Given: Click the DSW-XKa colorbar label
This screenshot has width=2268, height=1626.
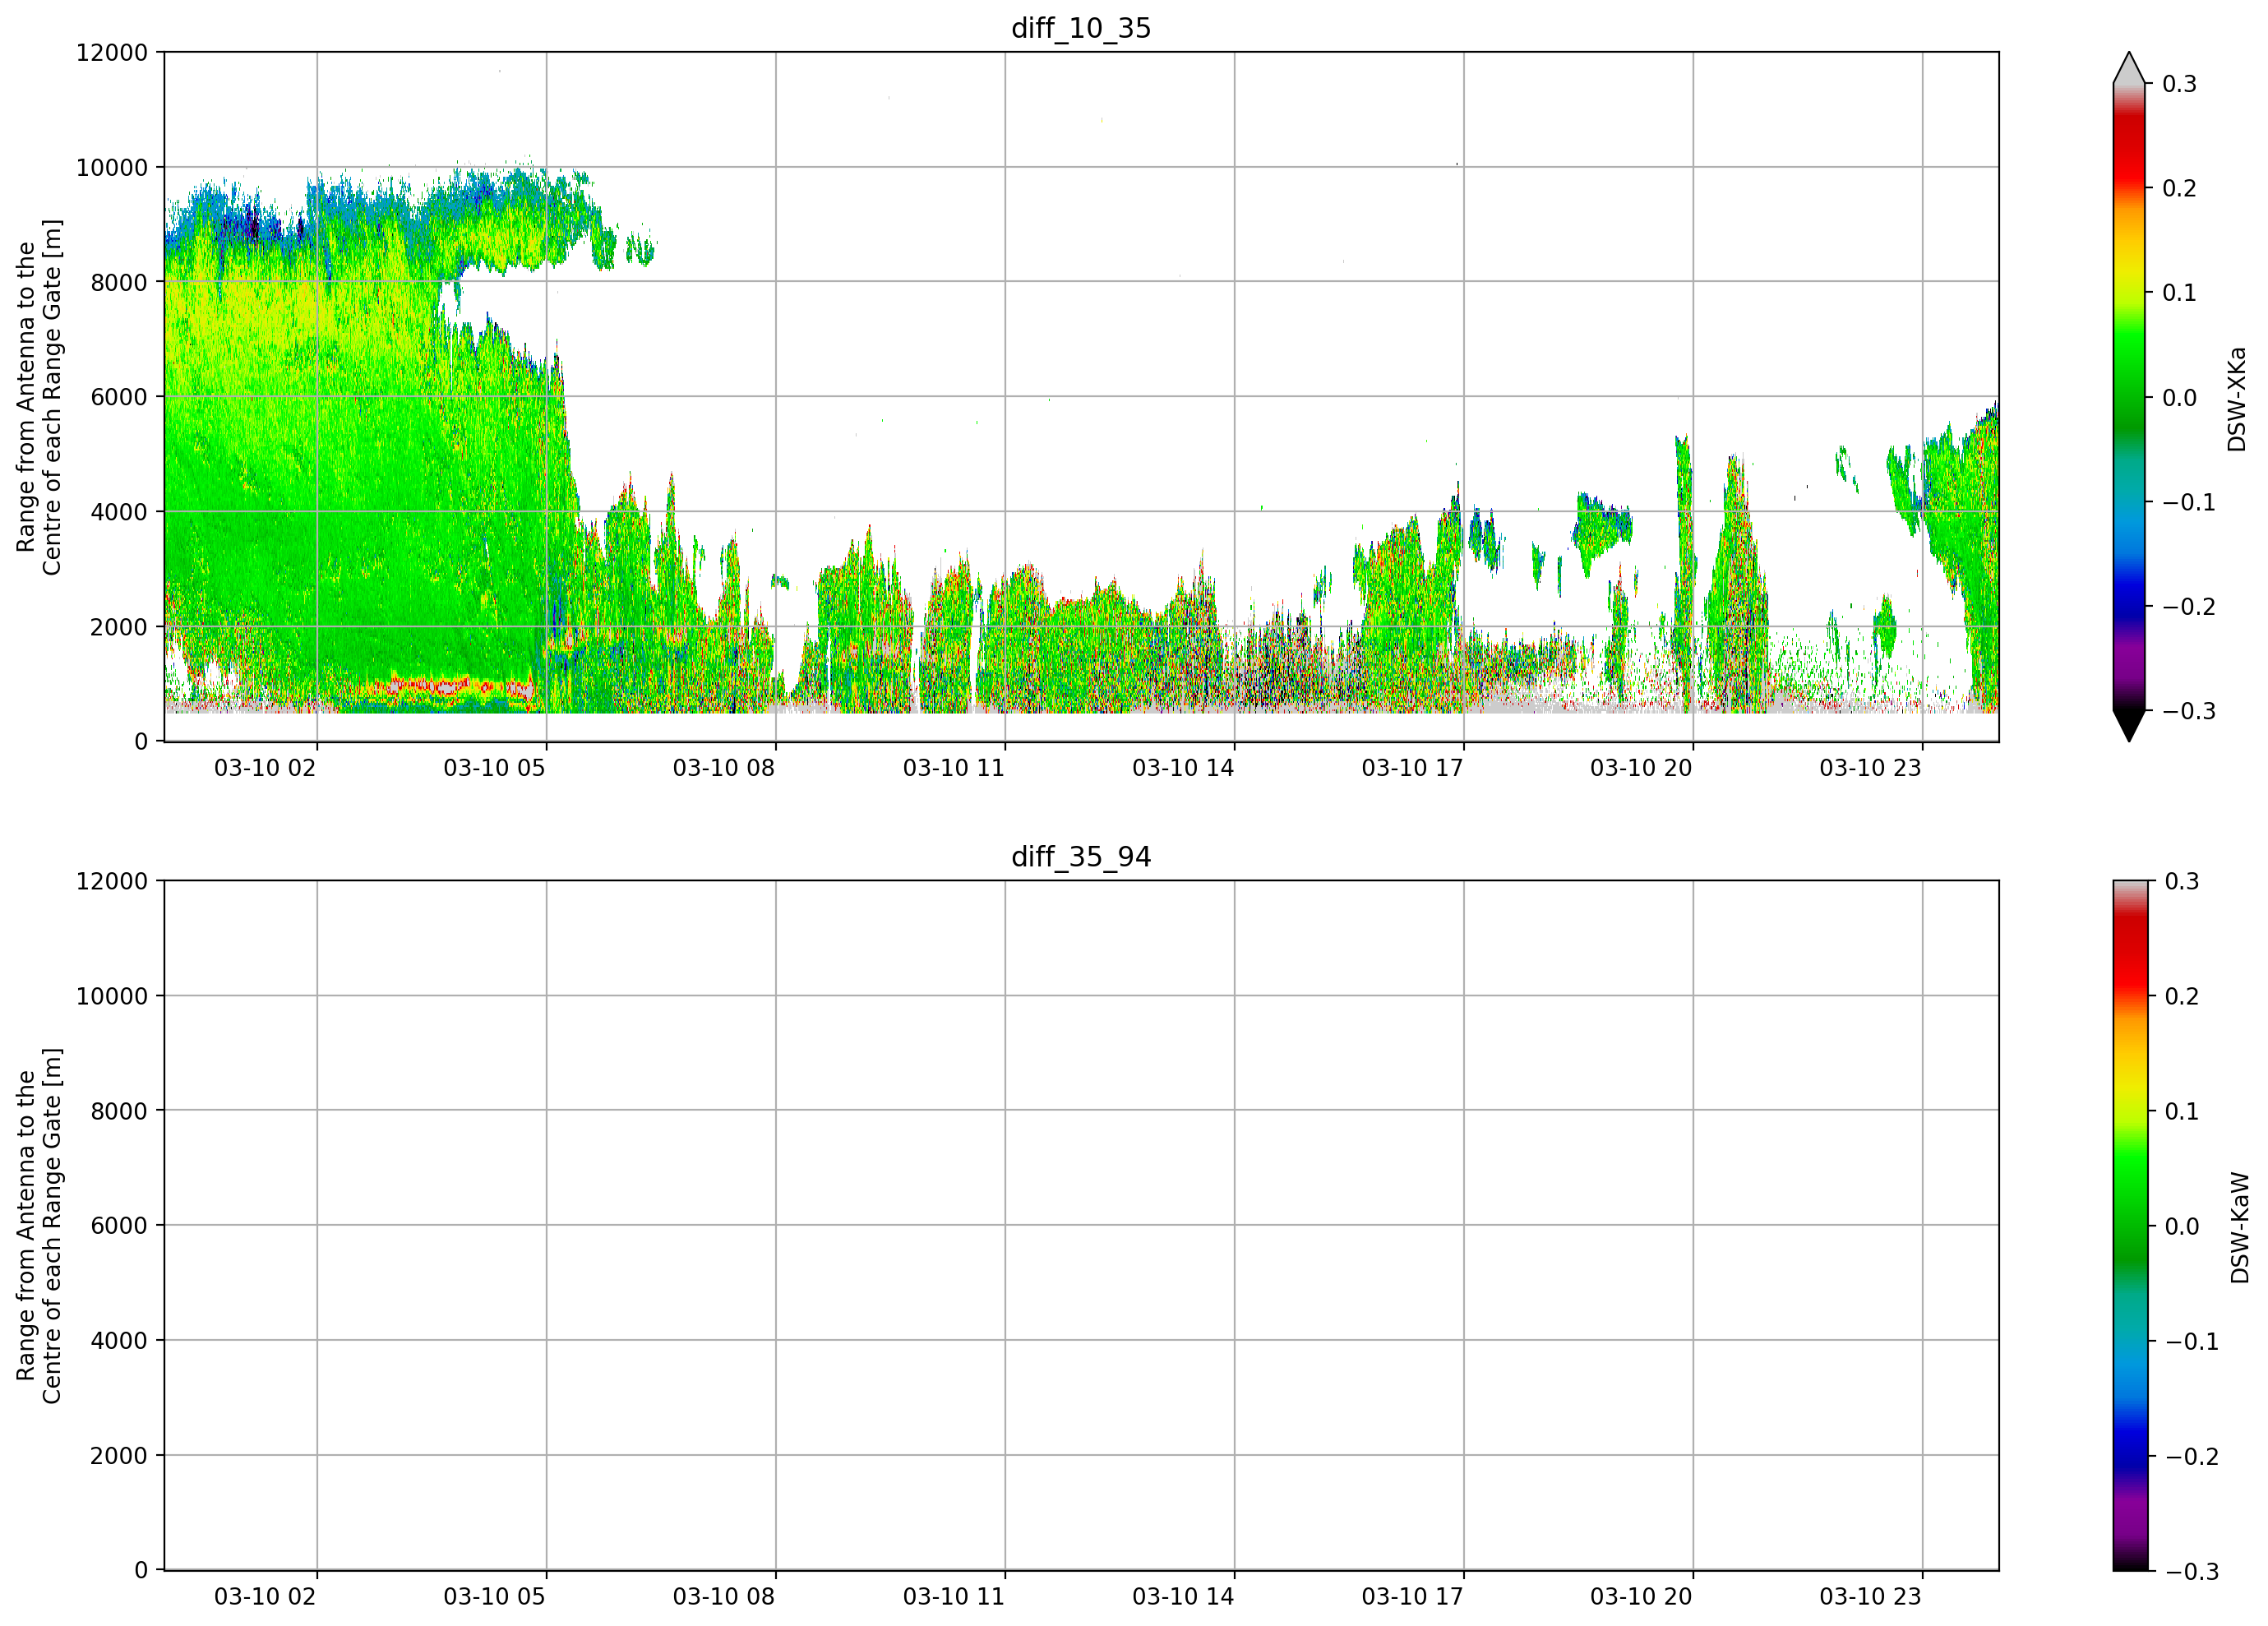Looking at the screenshot, I should [x=2237, y=399].
